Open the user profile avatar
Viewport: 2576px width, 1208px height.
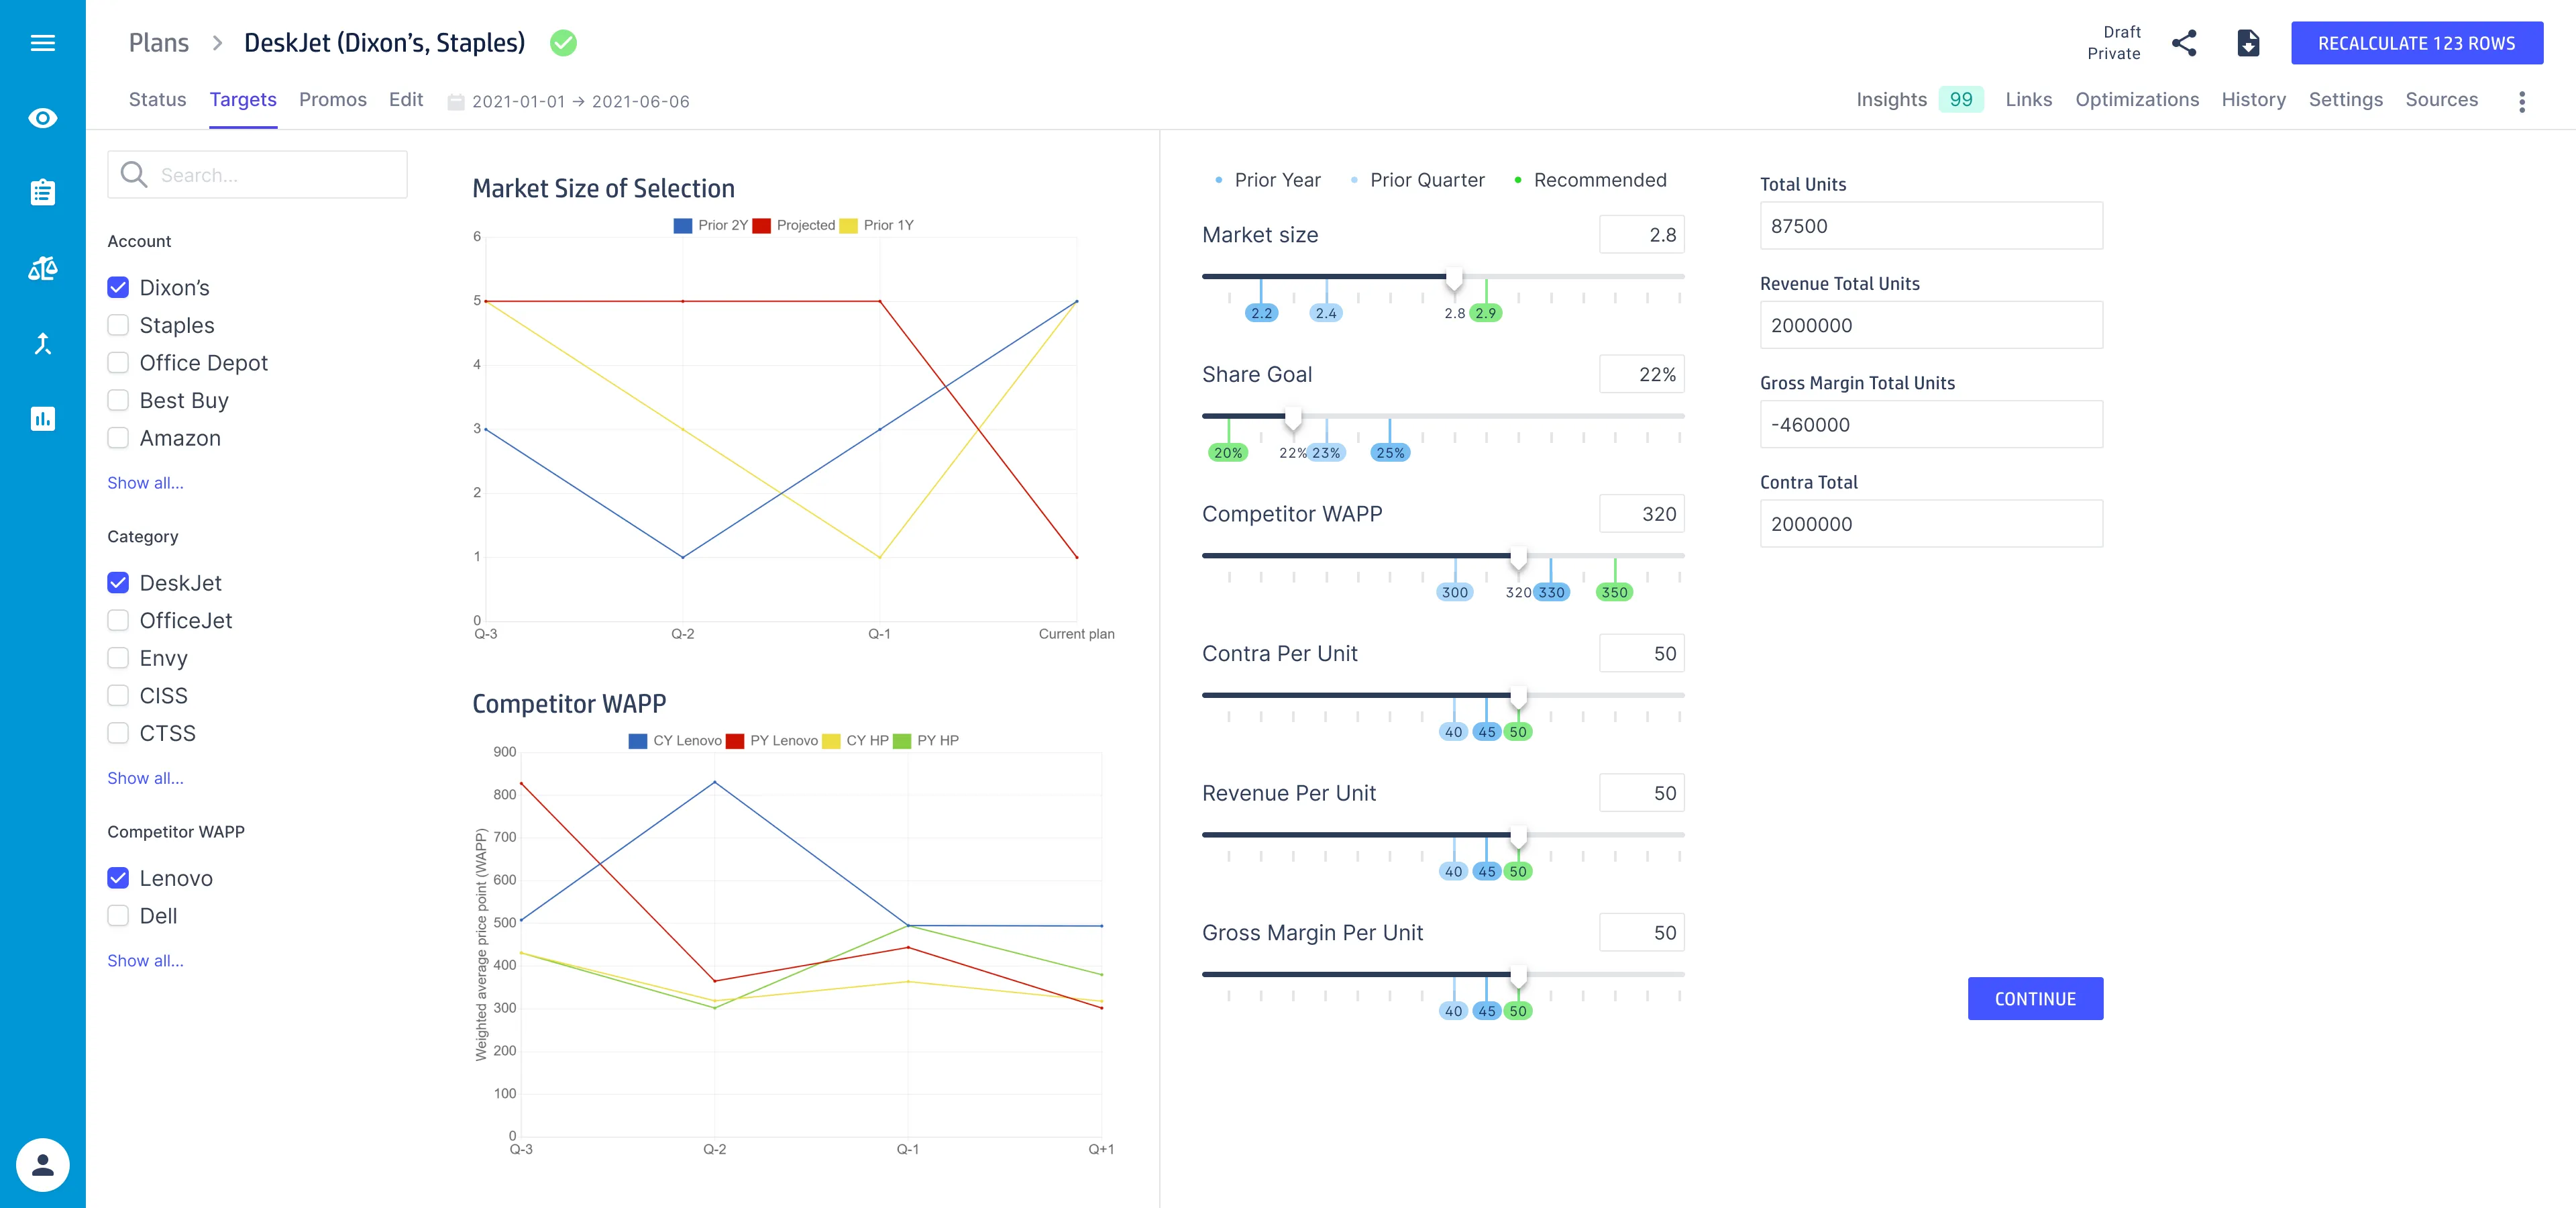coord(42,1164)
